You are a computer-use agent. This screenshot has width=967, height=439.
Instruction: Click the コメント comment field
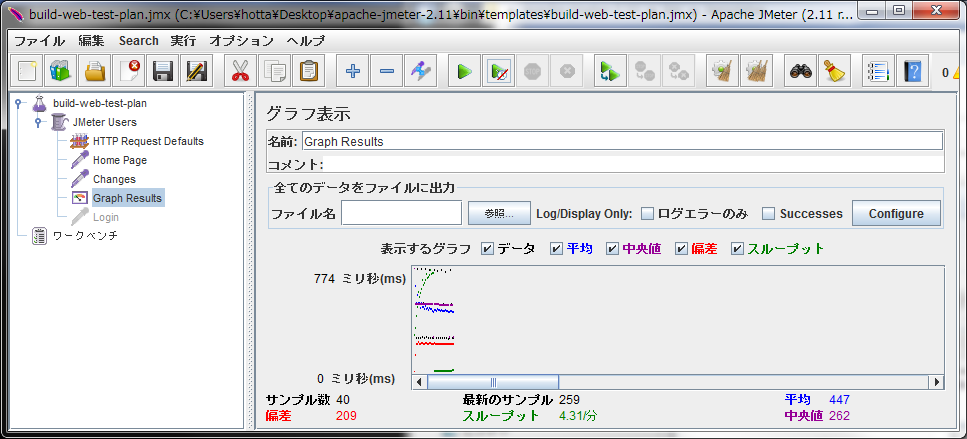point(633,164)
